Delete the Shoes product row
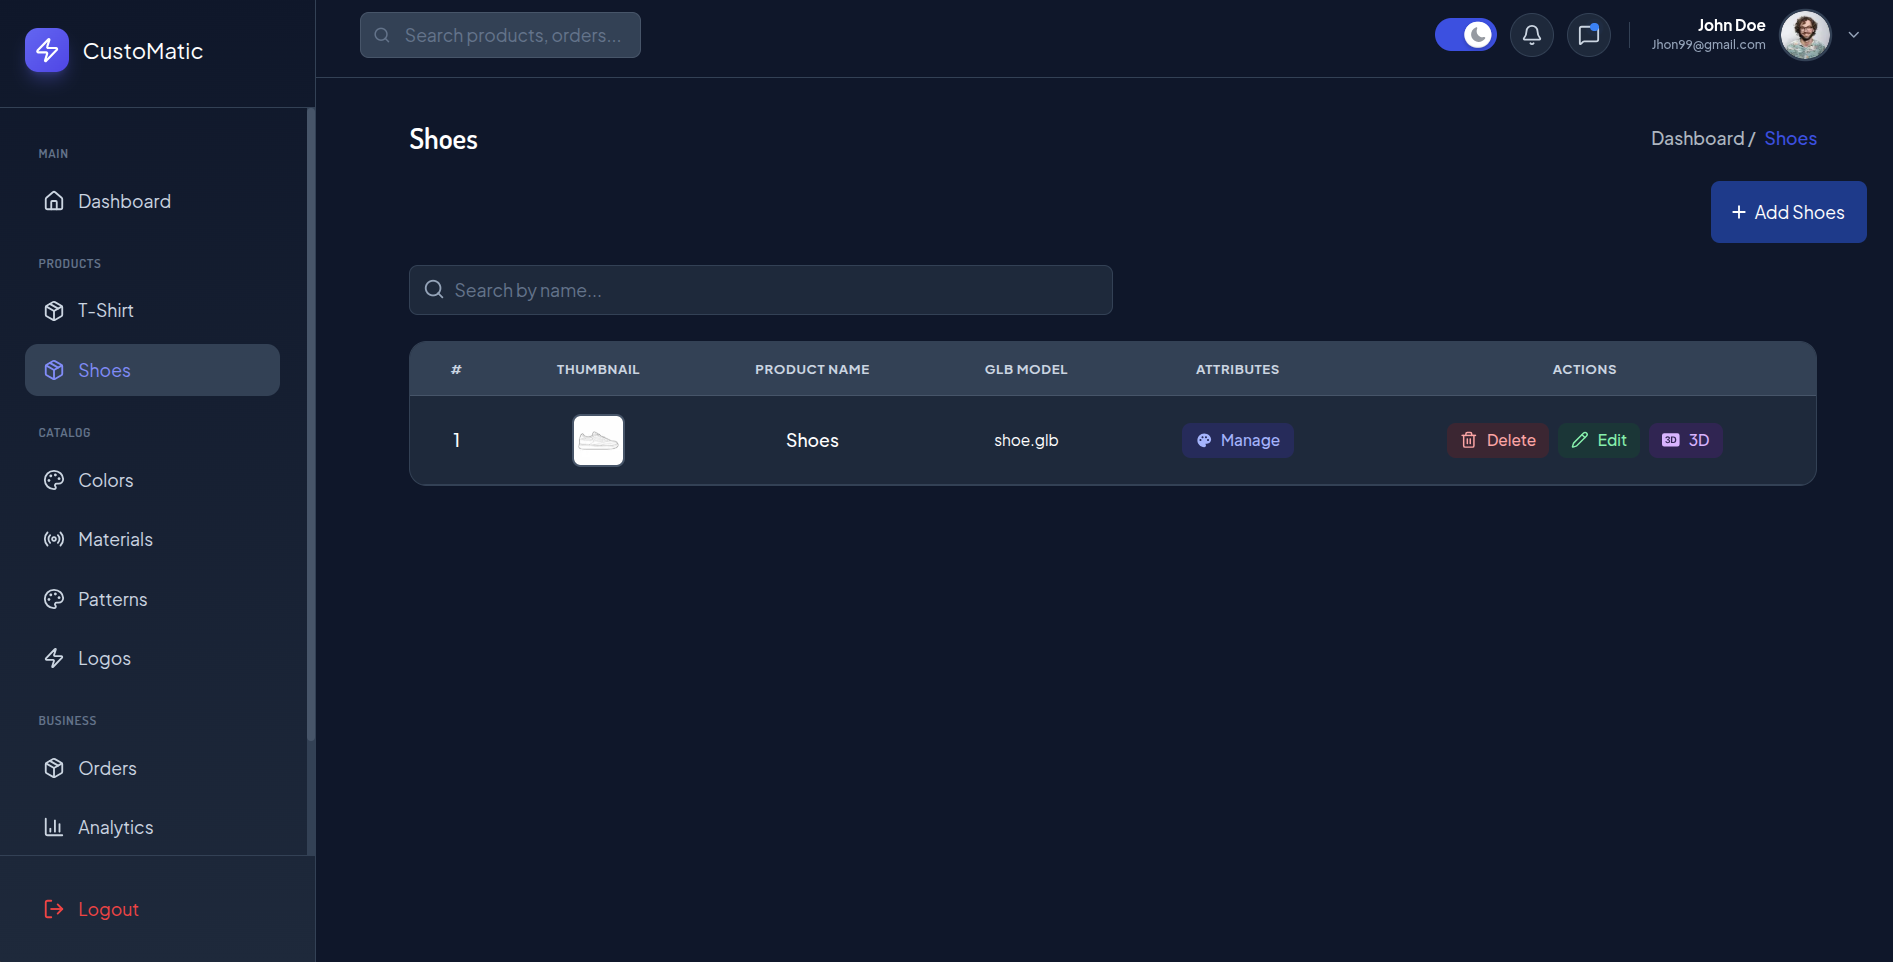Image resolution: width=1893 pixels, height=962 pixels. point(1497,440)
